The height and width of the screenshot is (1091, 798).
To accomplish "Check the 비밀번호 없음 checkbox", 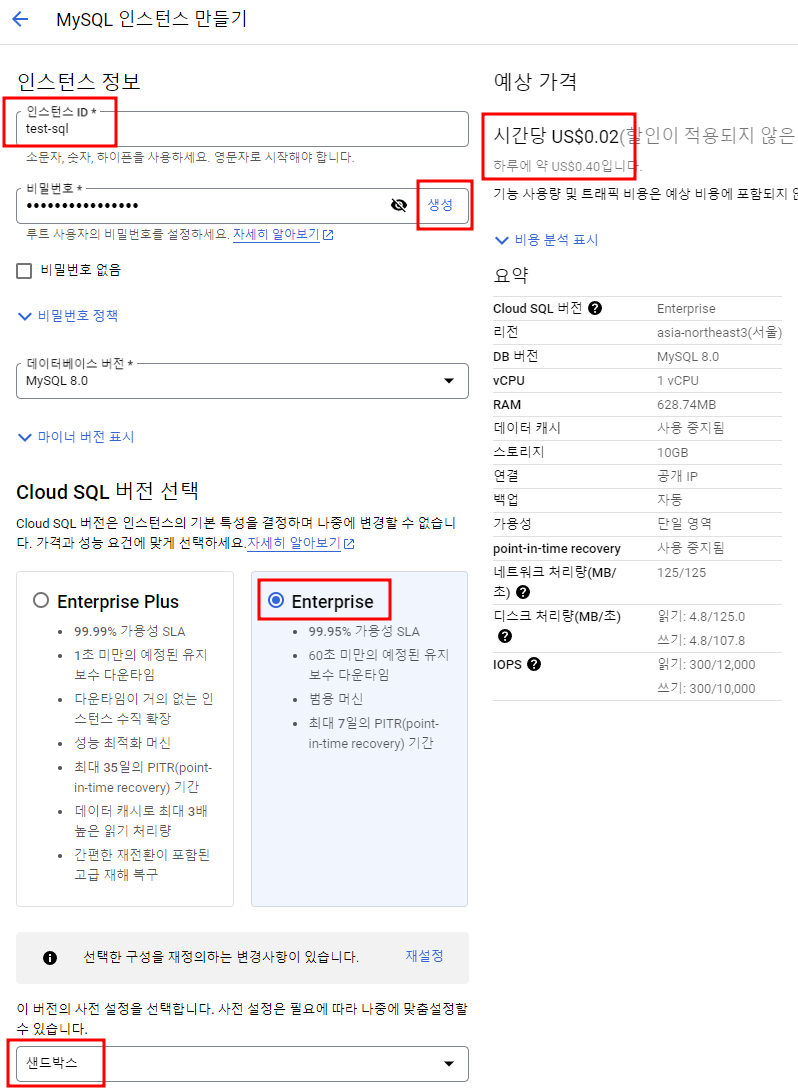I will [24, 271].
